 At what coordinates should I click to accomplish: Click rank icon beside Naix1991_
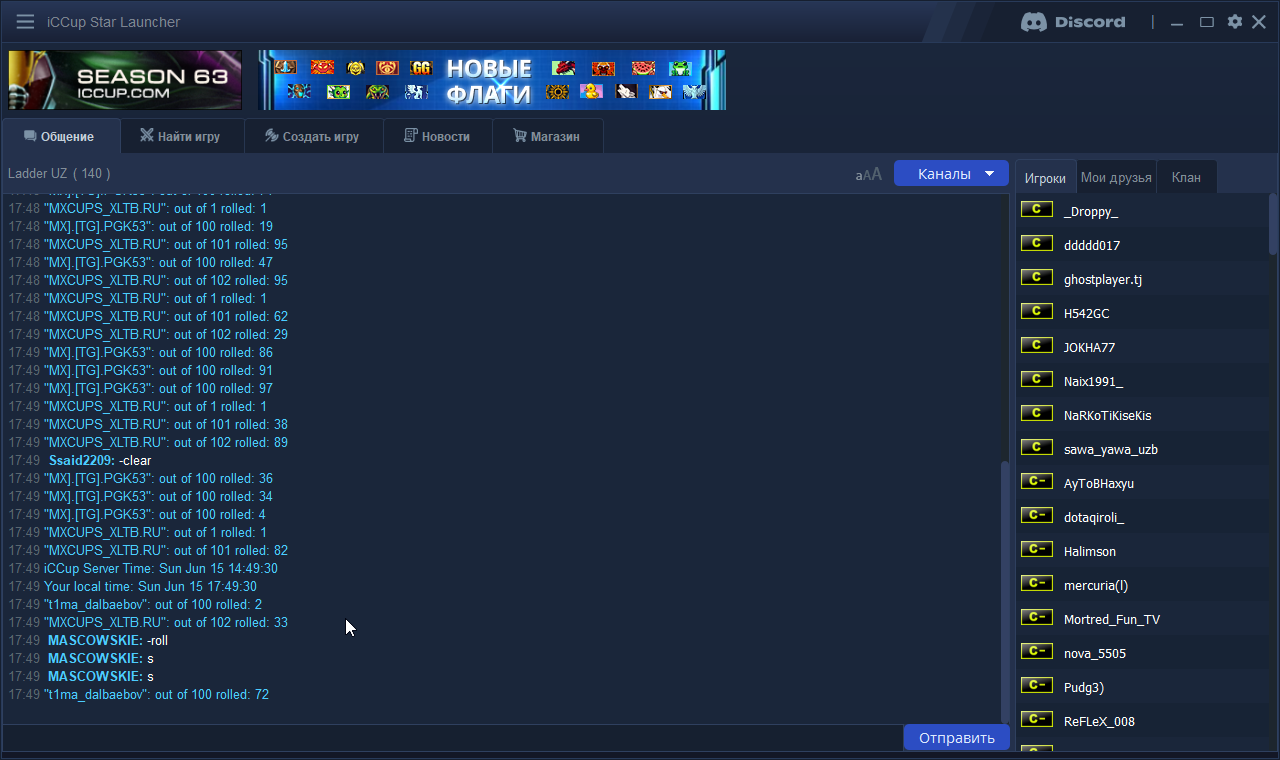[x=1036, y=379]
